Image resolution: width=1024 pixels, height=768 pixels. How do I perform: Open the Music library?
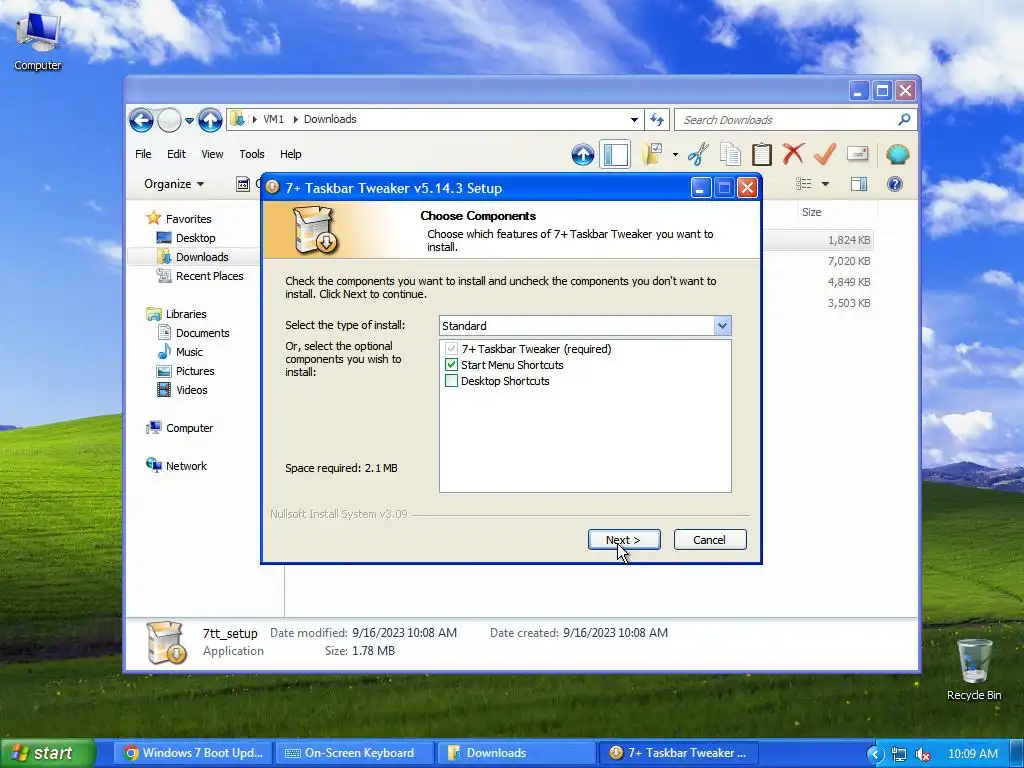(189, 351)
